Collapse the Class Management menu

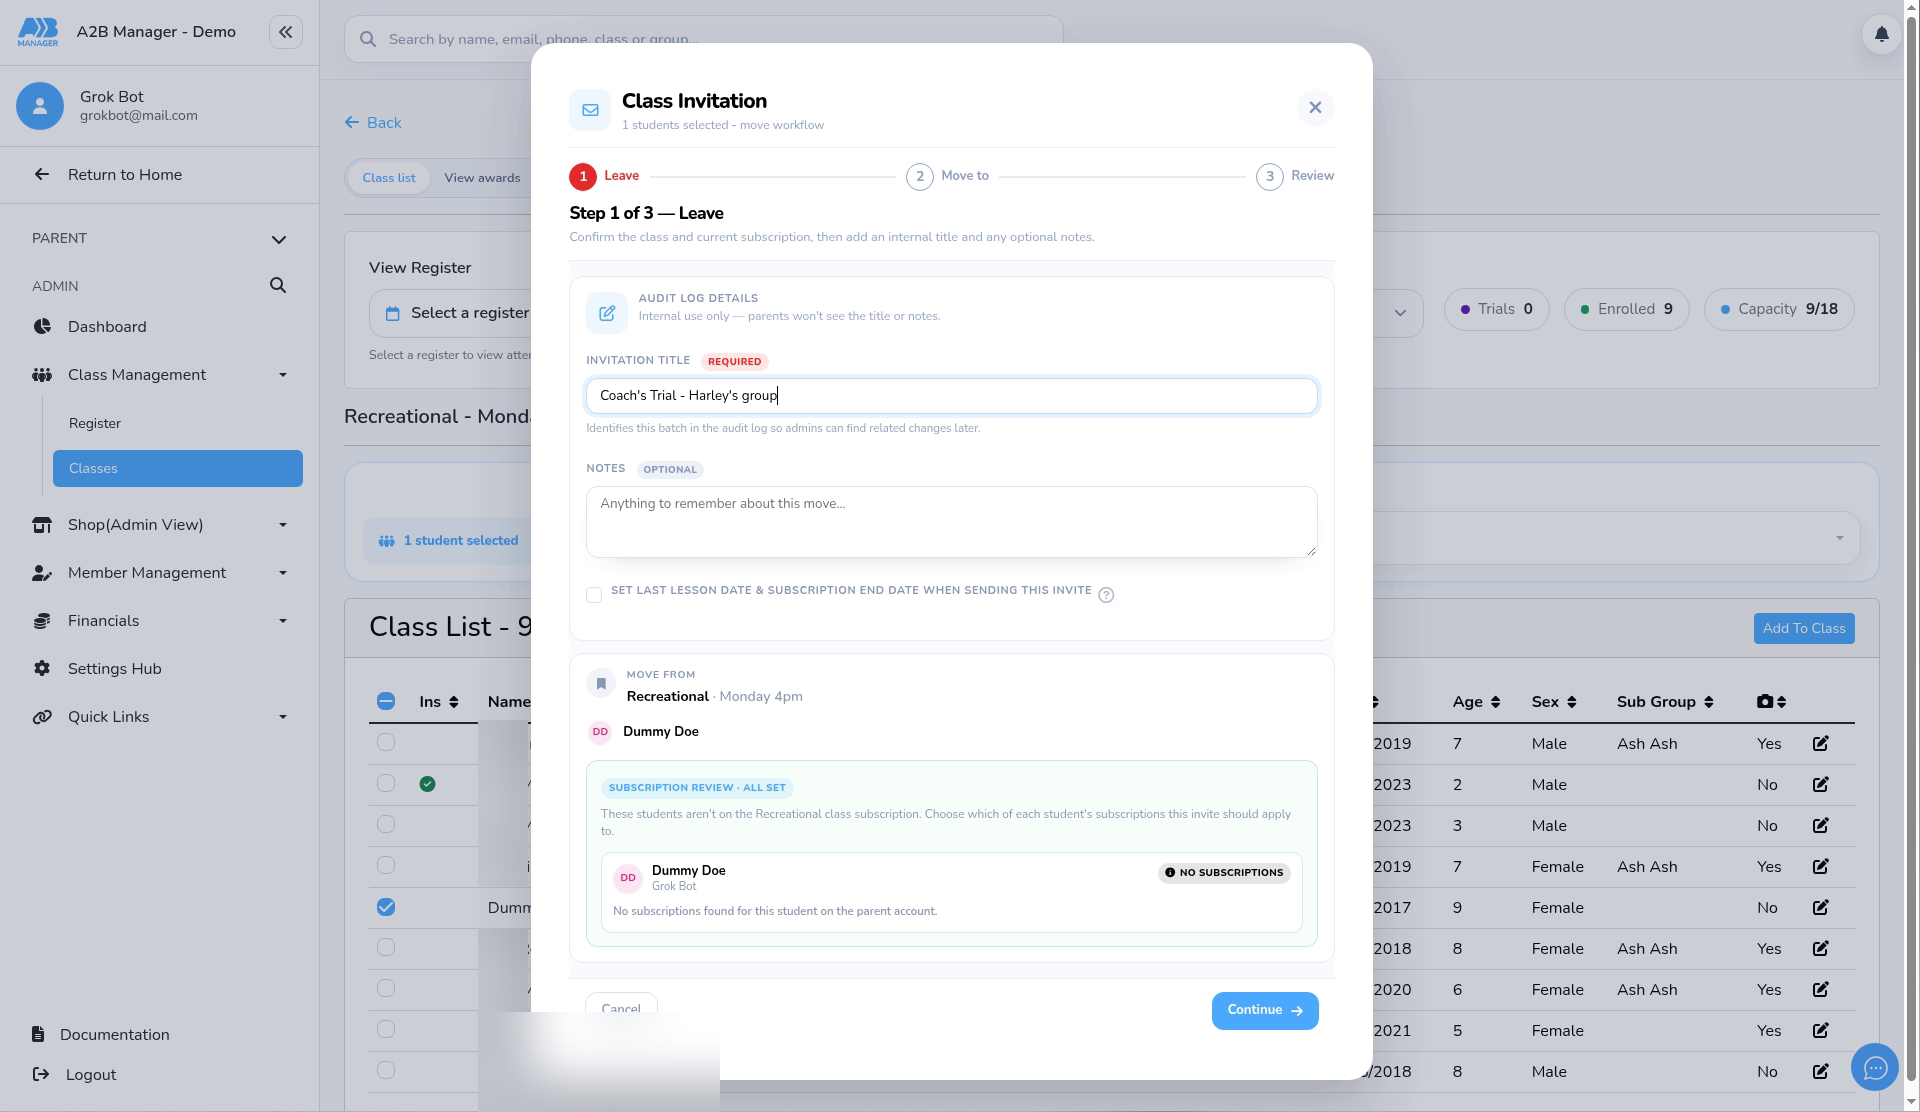[283, 375]
